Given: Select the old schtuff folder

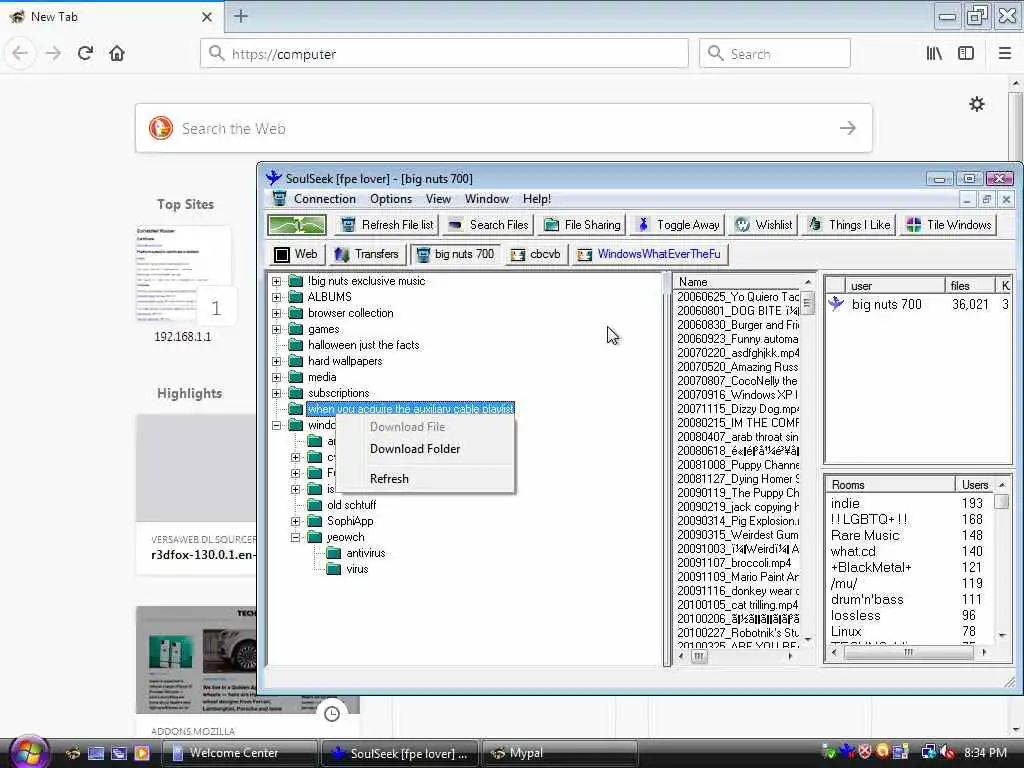Looking at the screenshot, I should pyautogui.click(x=351, y=505).
